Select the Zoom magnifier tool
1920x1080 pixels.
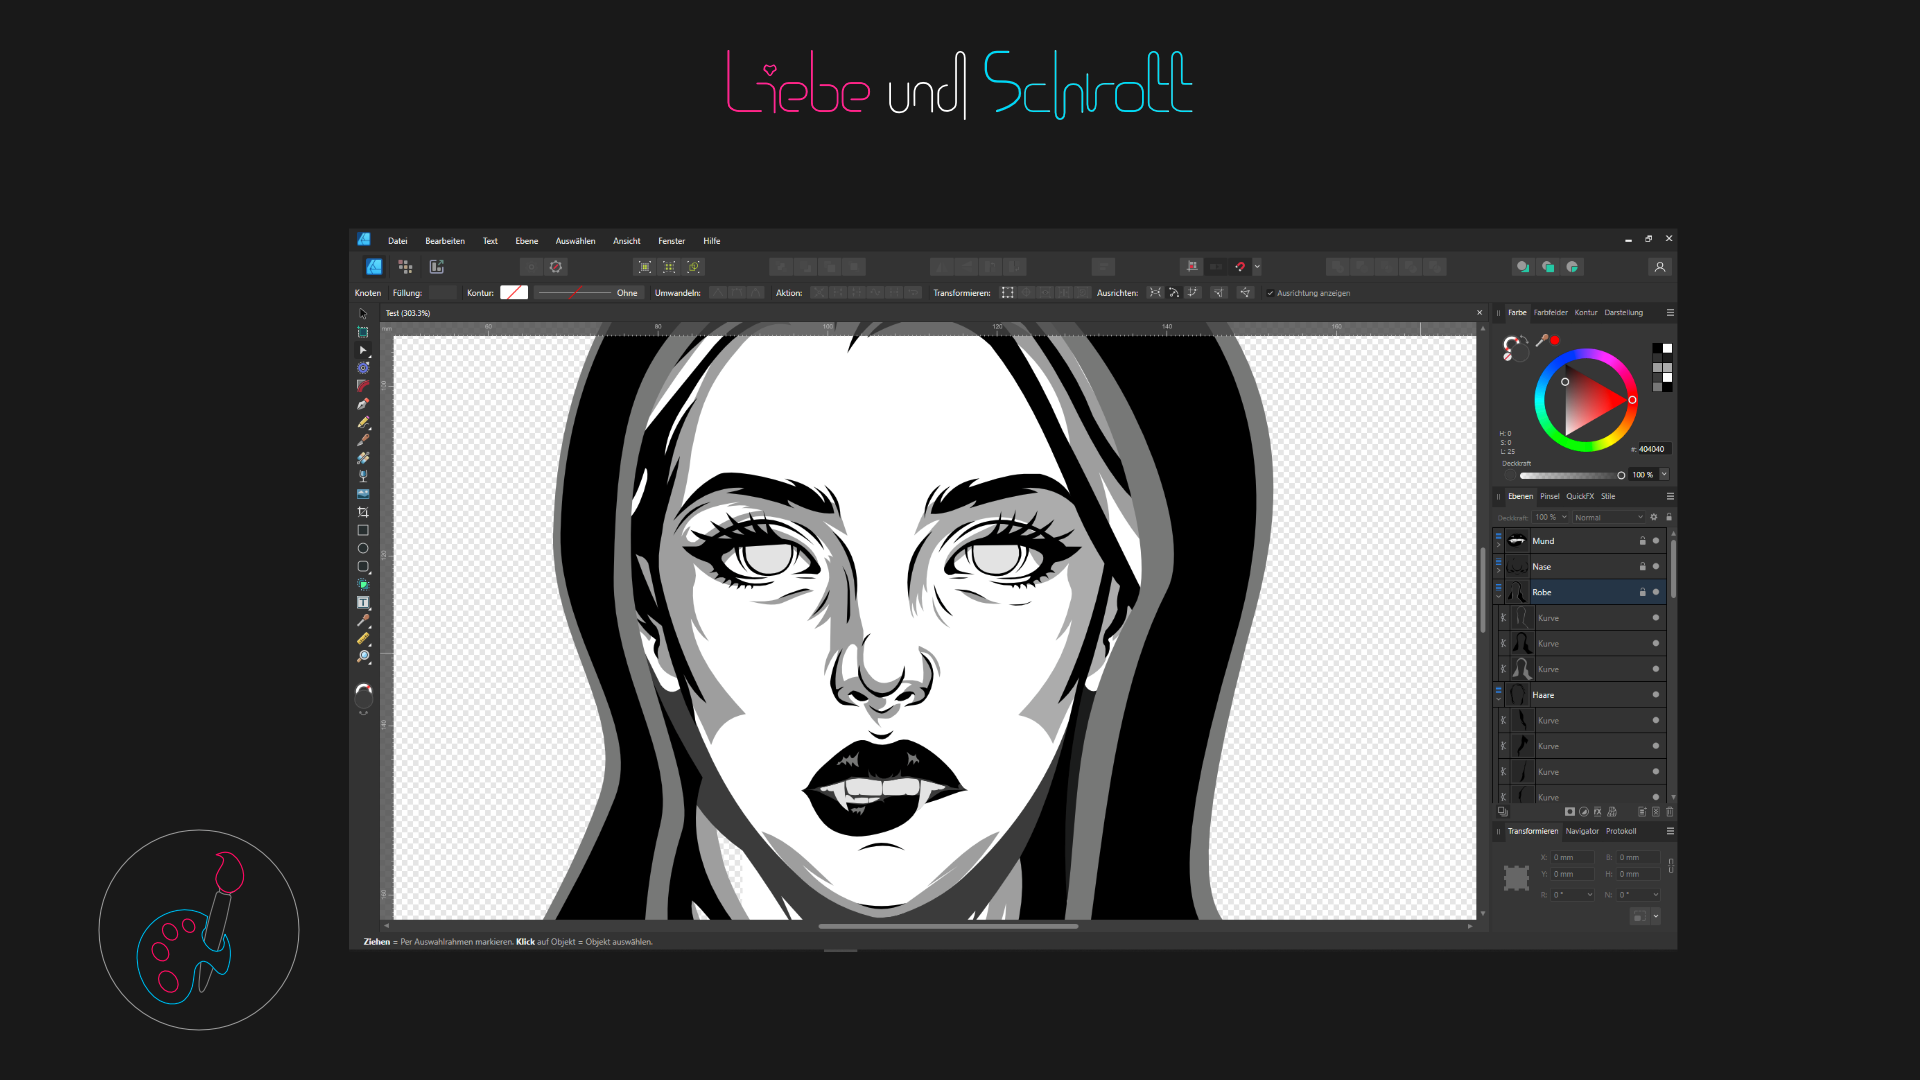tap(363, 656)
